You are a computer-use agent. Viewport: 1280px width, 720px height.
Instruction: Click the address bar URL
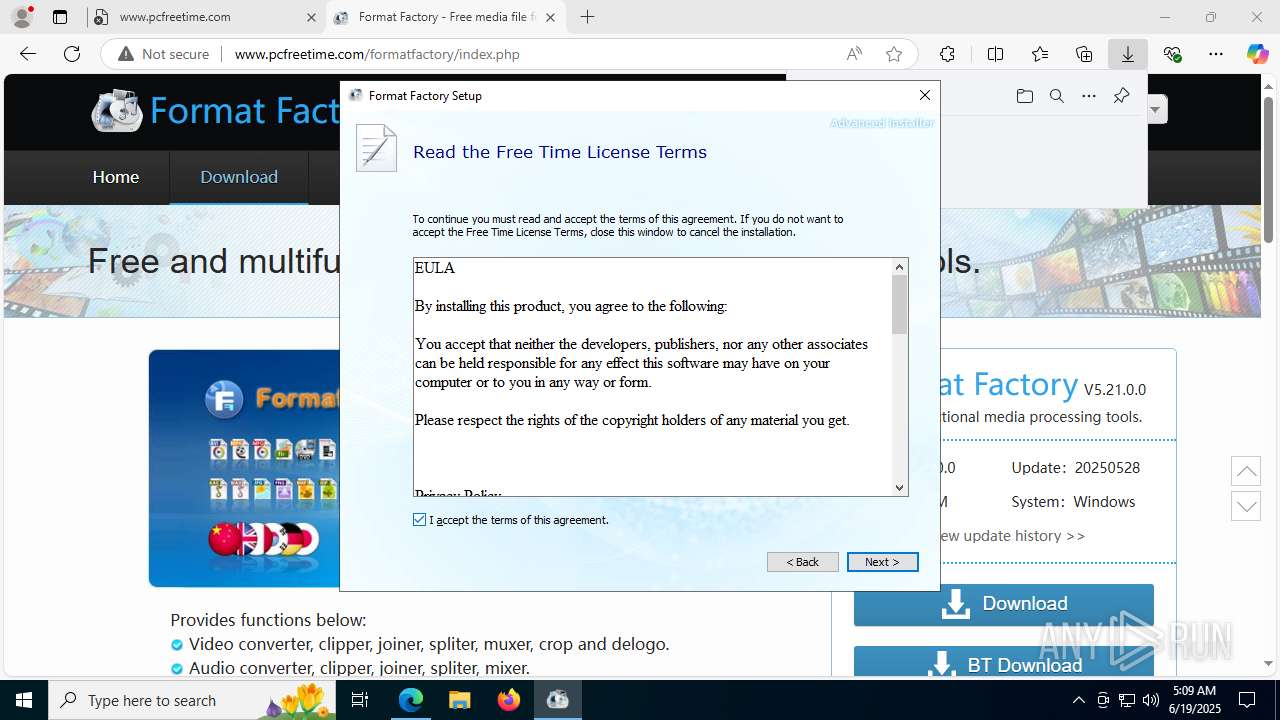pos(377,54)
